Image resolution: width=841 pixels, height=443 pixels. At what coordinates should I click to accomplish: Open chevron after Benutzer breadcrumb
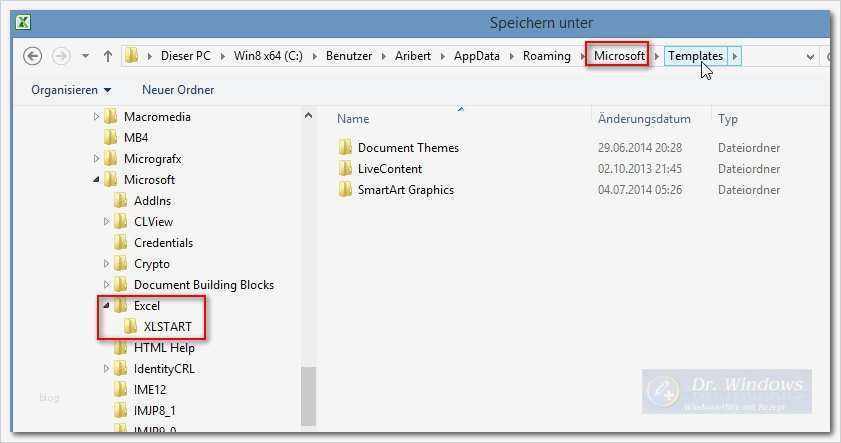pyautogui.click(x=383, y=56)
